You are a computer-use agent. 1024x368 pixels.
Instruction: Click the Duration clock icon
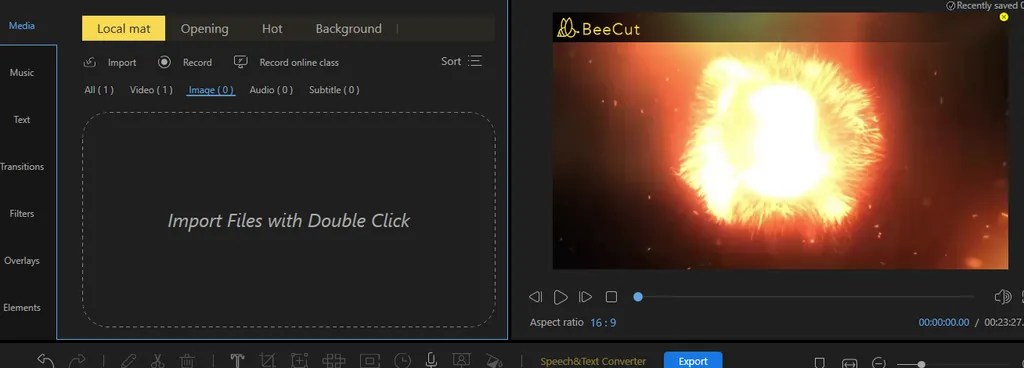coord(403,361)
